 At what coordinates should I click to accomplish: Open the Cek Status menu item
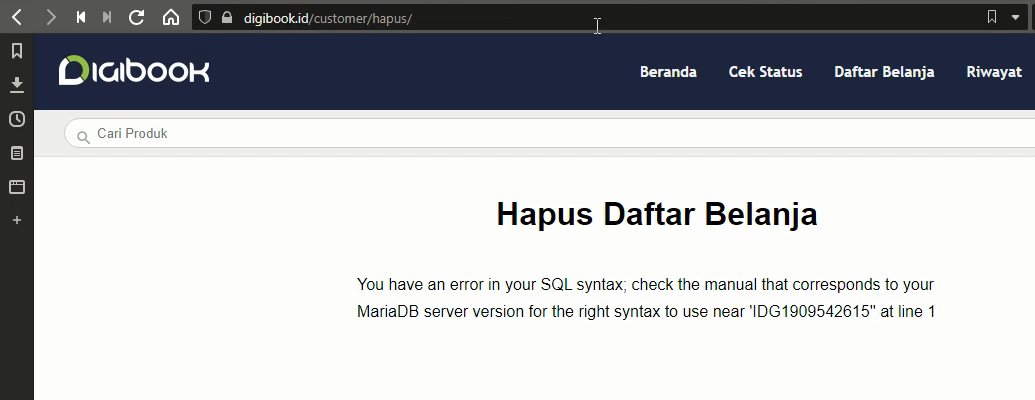(765, 72)
